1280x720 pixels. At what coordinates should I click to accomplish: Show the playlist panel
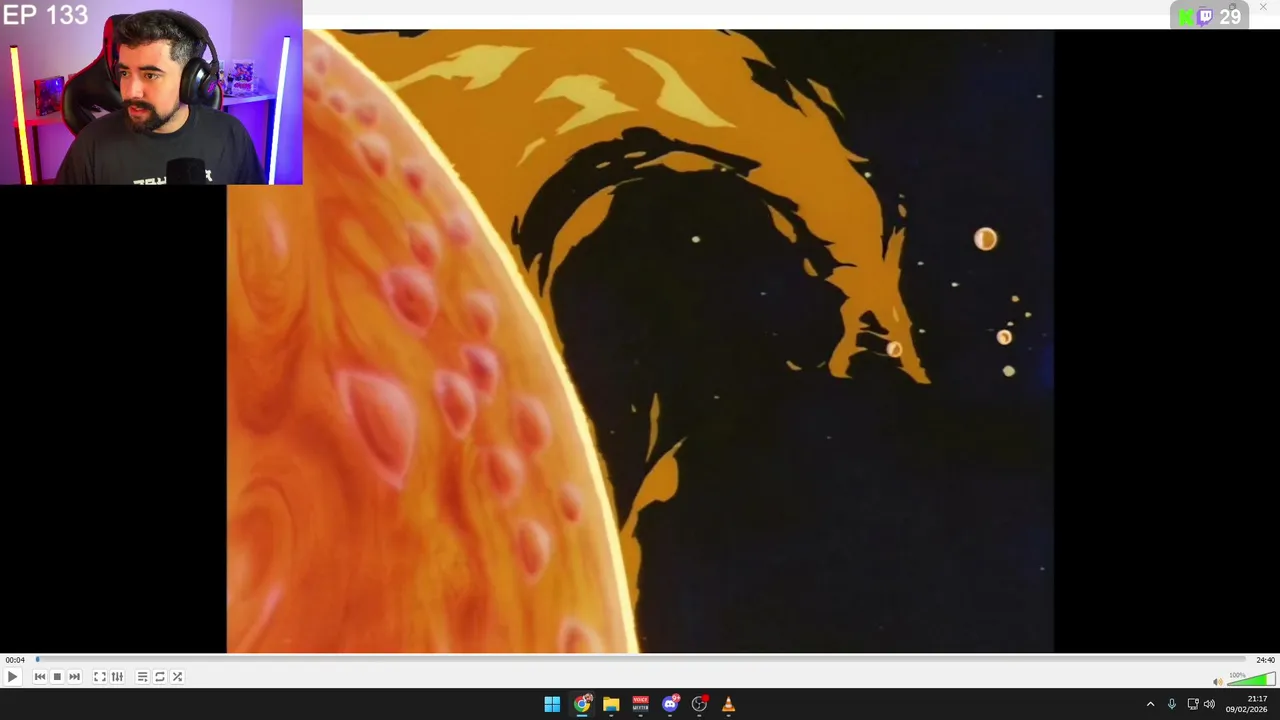[x=142, y=677]
